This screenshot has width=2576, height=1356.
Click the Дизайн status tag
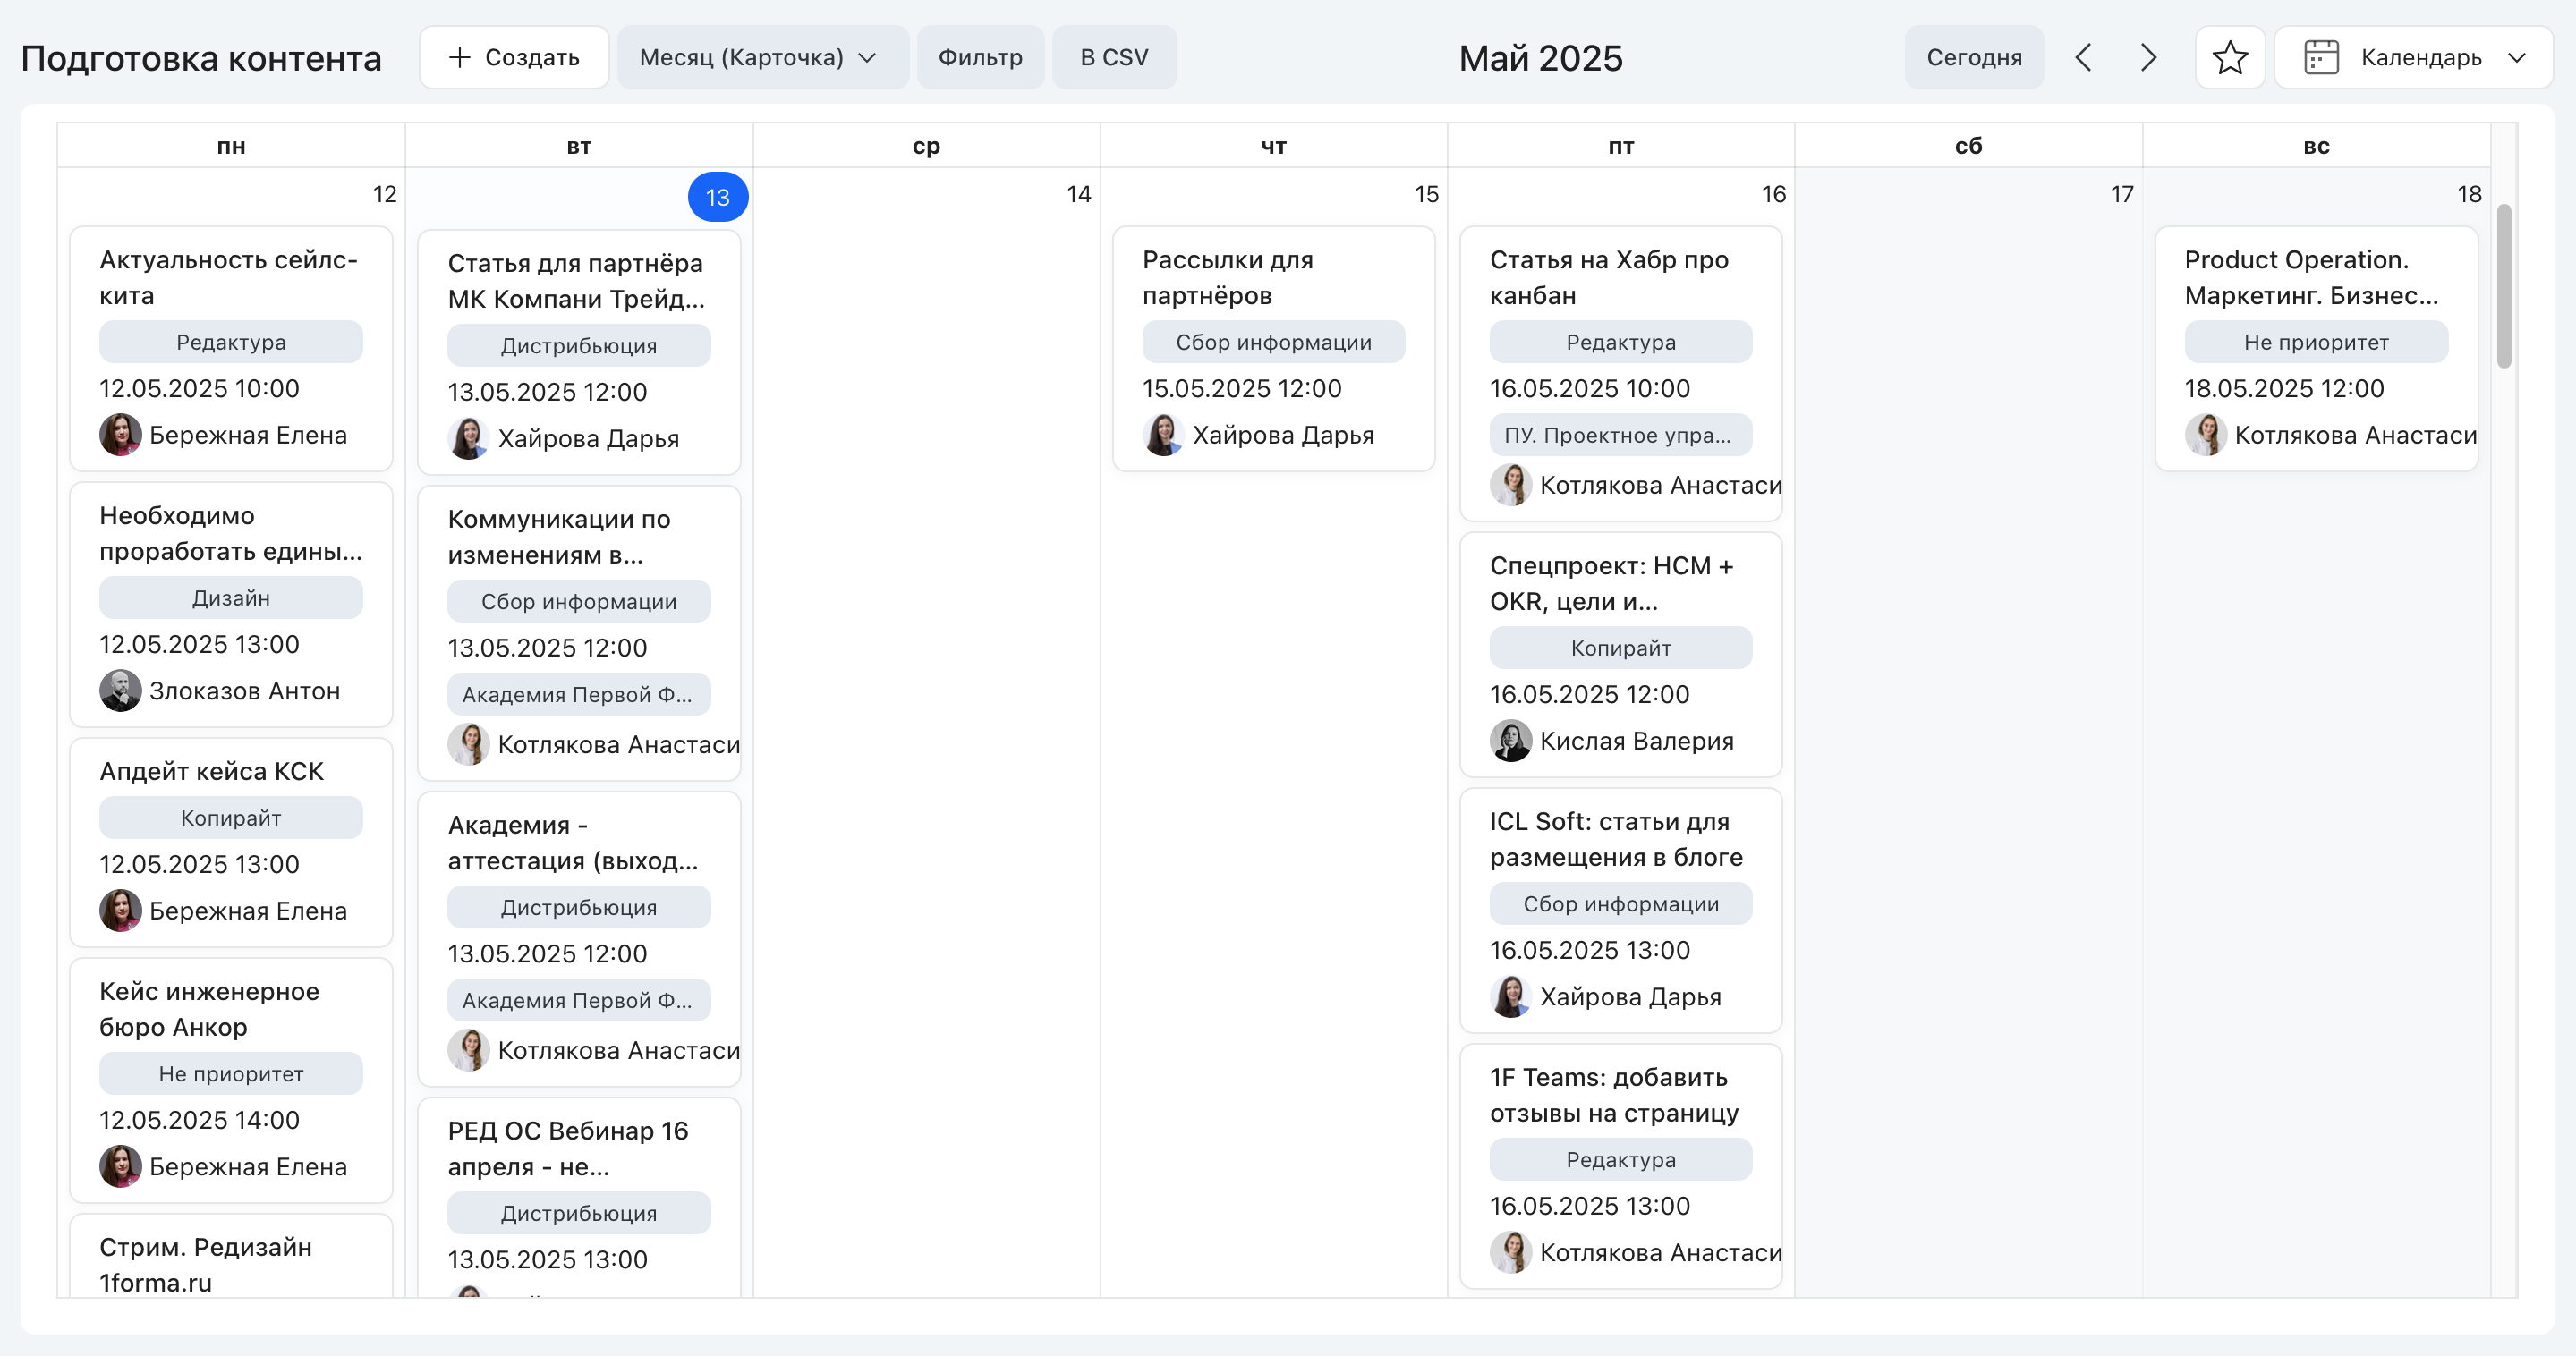231,598
